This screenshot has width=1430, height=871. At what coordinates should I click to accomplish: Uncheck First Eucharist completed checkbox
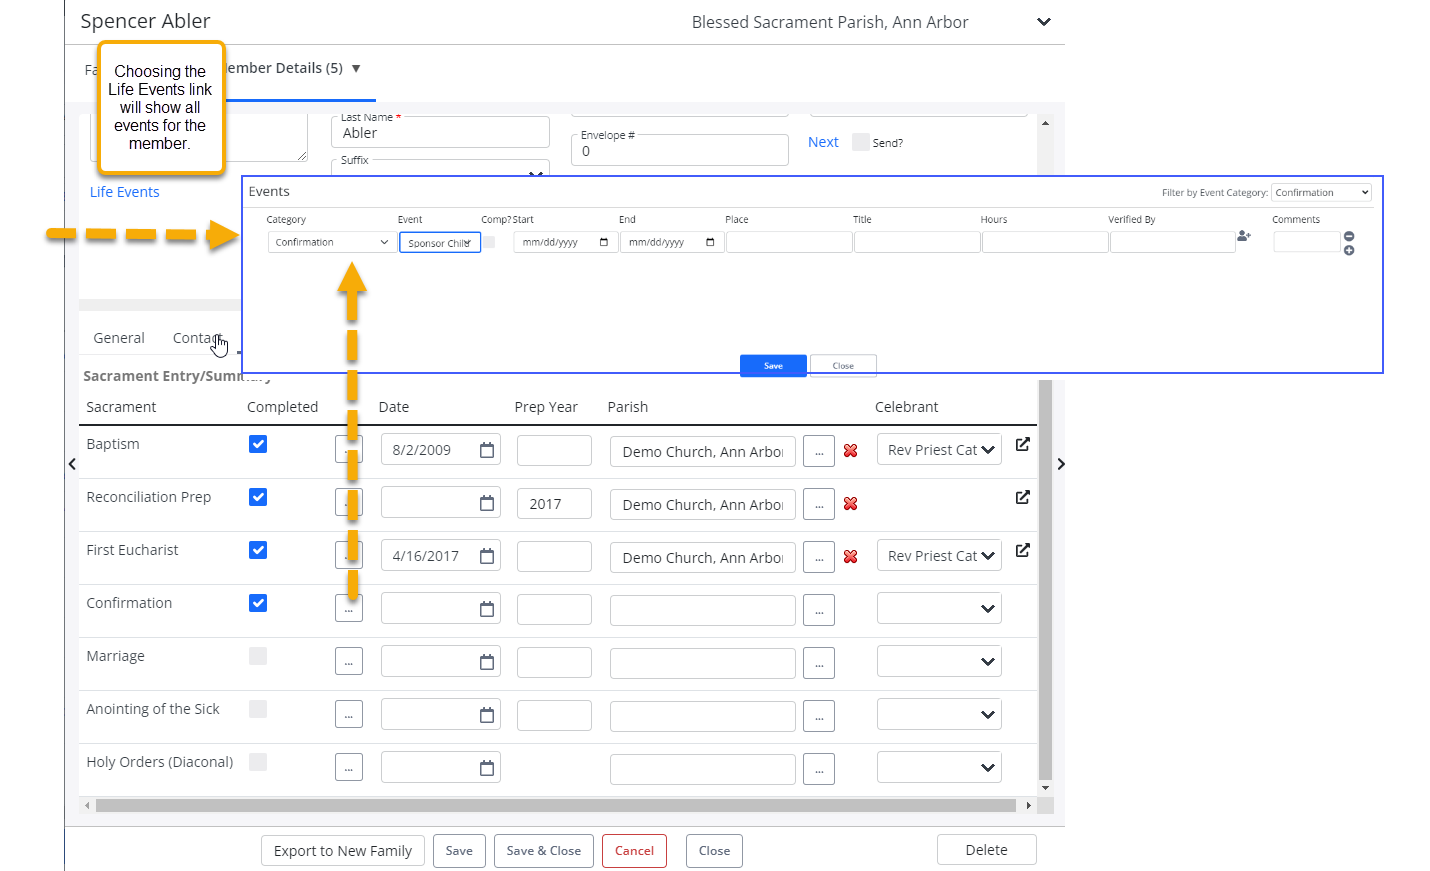(258, 550)
